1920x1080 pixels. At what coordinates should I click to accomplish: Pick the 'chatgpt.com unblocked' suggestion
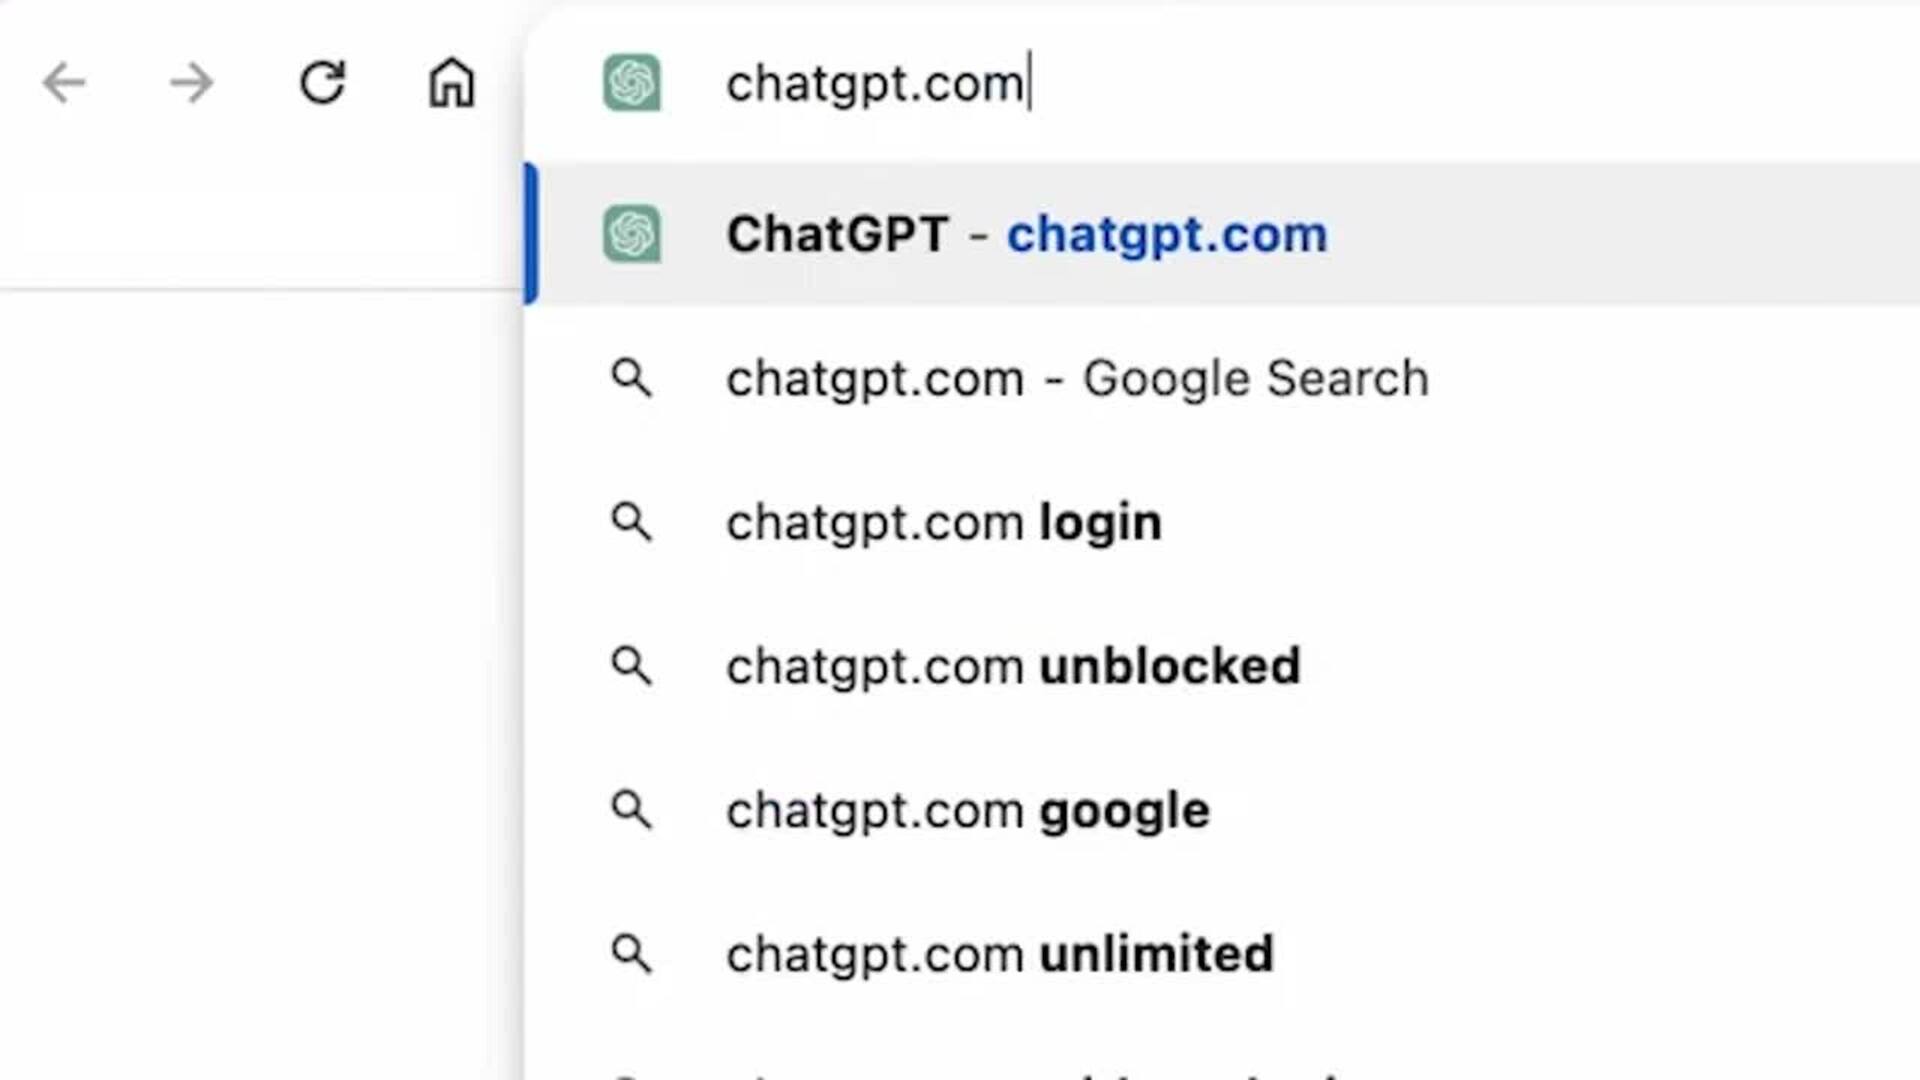pyautogui.click(x=1012, y=667)
